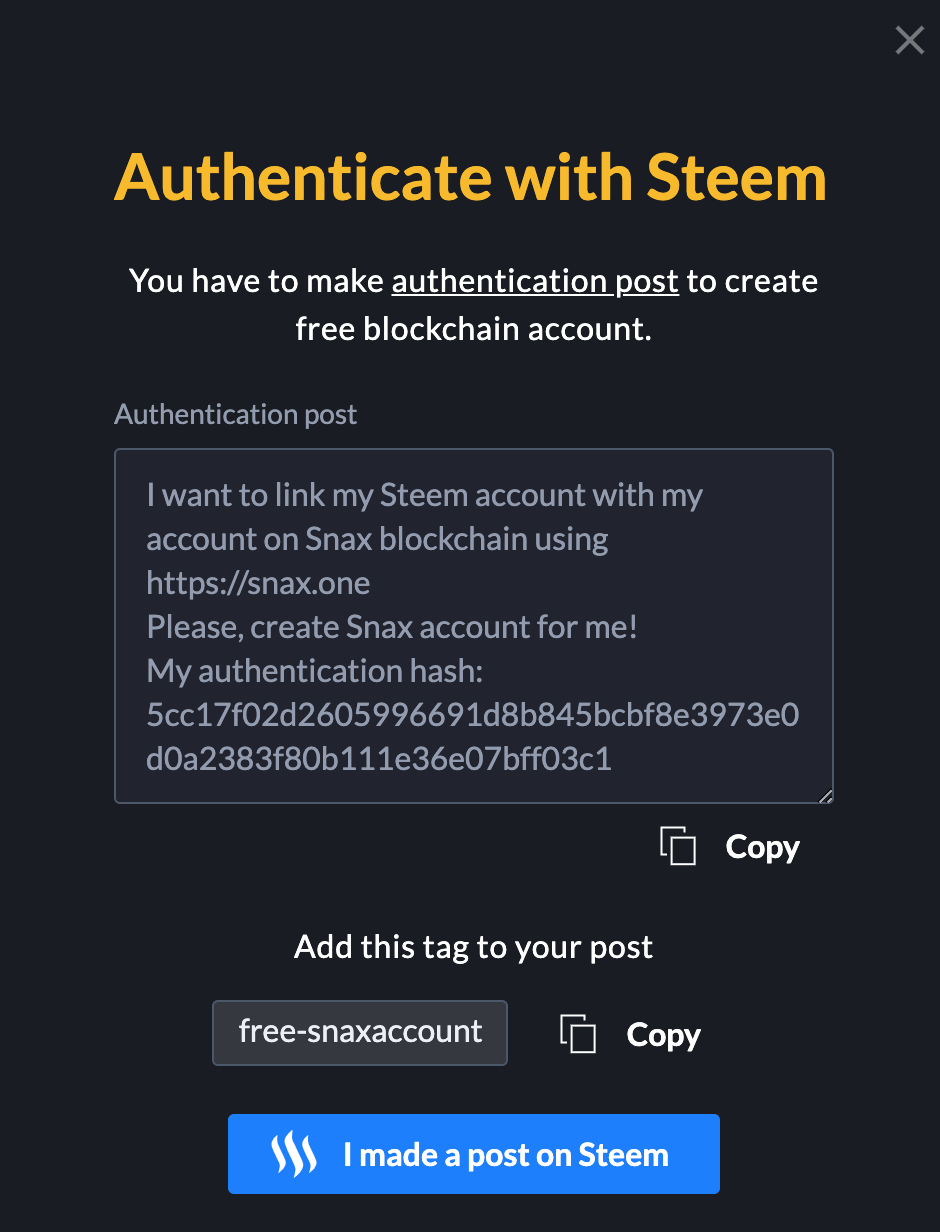
Task: Click the "Authenticate with Steem" heading
Action: pos(470,177)
